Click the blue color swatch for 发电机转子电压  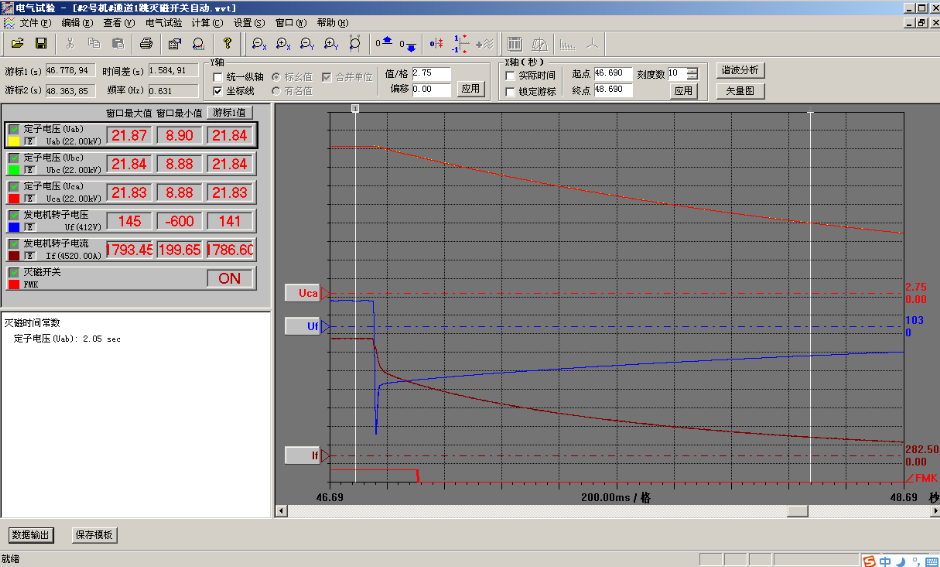coord(14,226)
